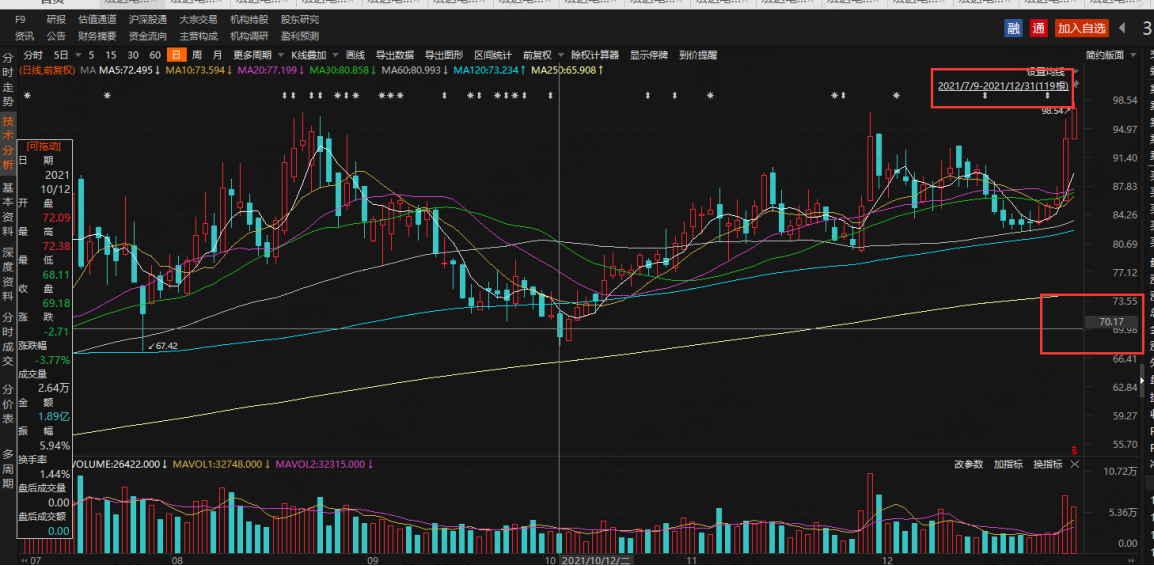Viewport: 1154px width, 566px height.
Task: Open the 研报 research reports menu
Action: (x=55, y=19)
